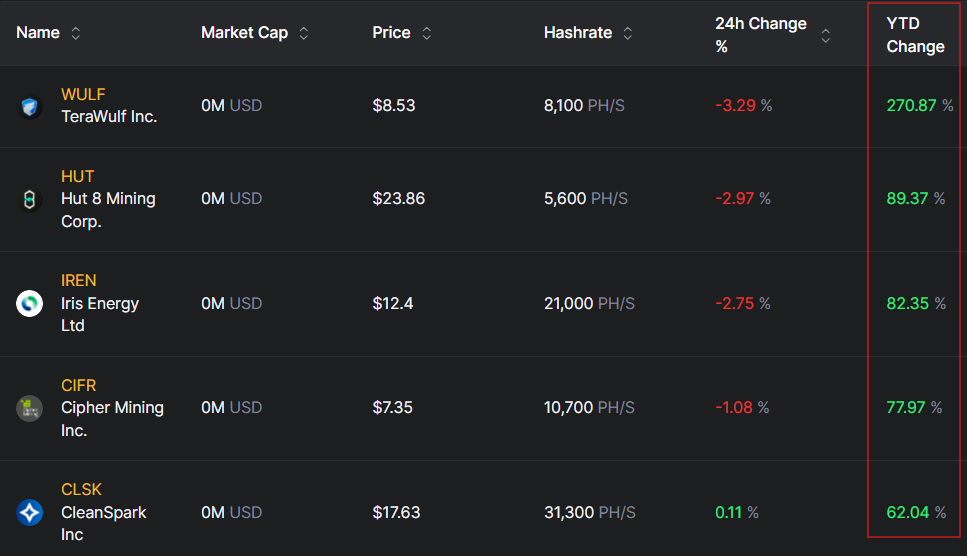Image resolution: width=967 pixels, height=556 pixels.
Task: Click the CleanSpark Inc company name
Action: point(103,523)
